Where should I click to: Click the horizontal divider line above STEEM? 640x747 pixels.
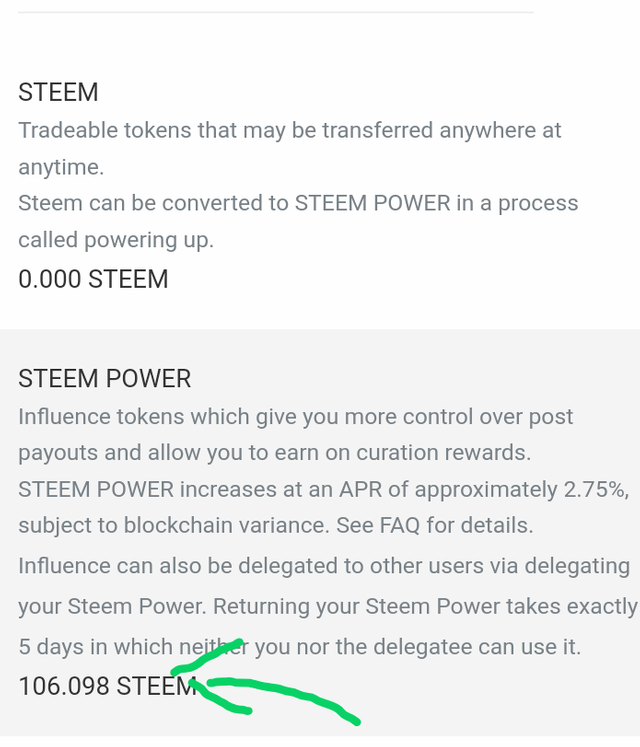click(275, 12)
